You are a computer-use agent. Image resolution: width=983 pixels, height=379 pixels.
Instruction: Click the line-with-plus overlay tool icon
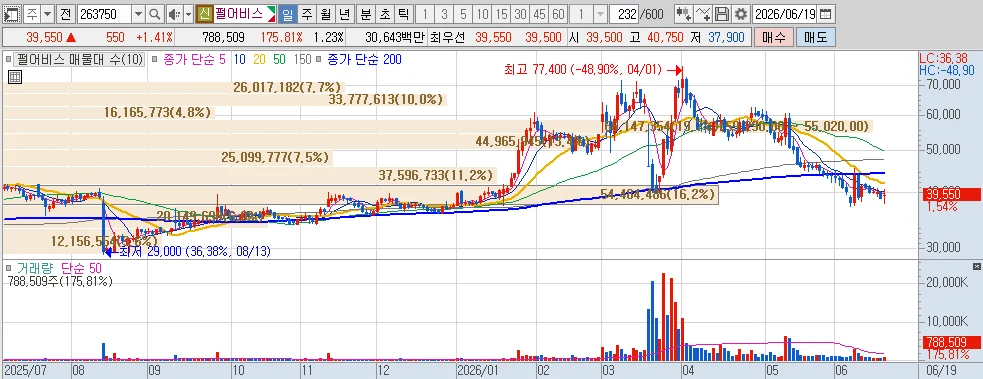tap(703, 13)
